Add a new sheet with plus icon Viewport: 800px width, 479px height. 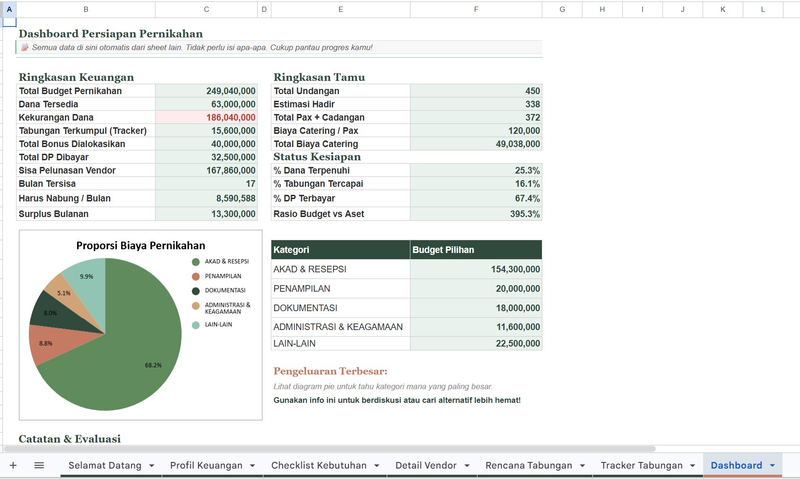click(x=13, y=465)
